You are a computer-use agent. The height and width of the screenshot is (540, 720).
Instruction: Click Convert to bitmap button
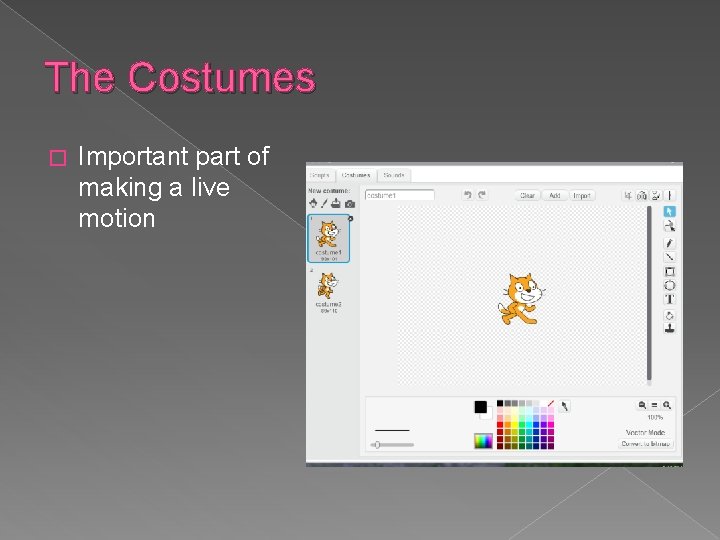click(x=646, y=444)
